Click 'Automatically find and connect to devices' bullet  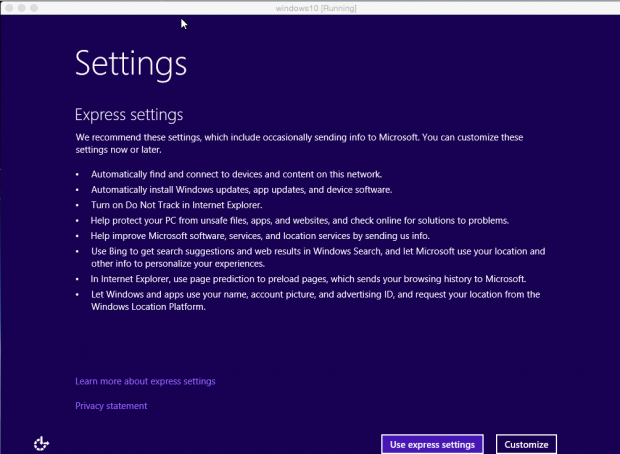coord(236,174)
